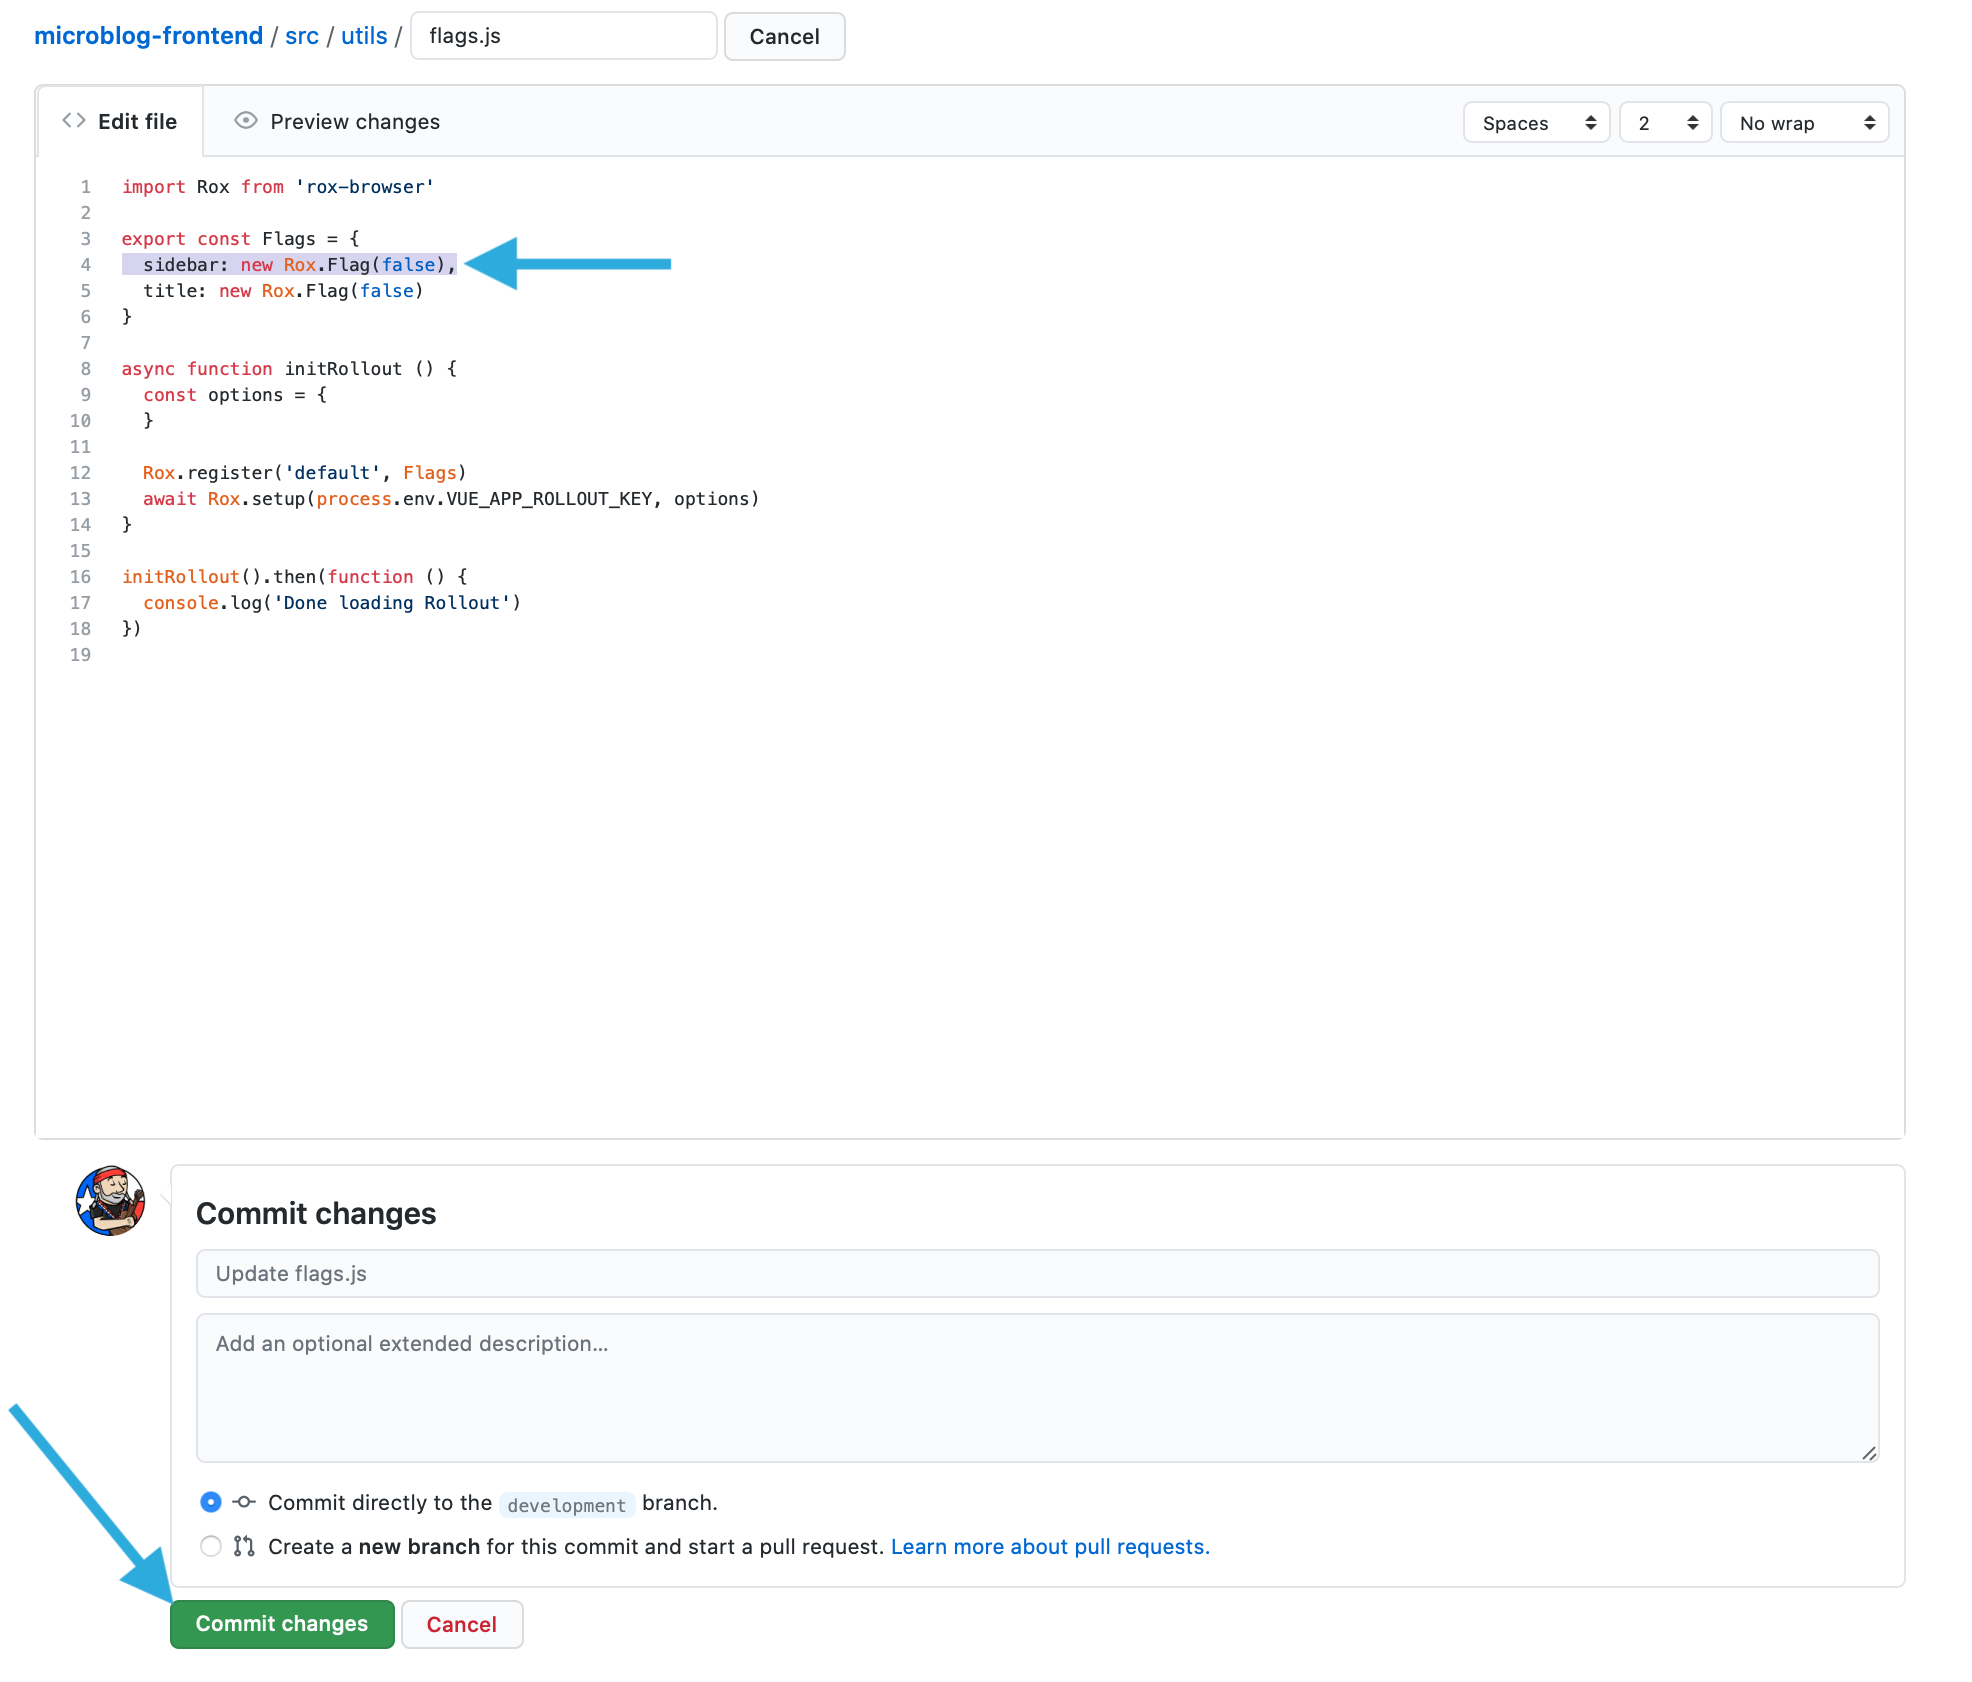The image size is (1972, 1682).
Task: Click the Update flags.js commit message field
Action: pyautogui.click(x=1037, y=1273)
